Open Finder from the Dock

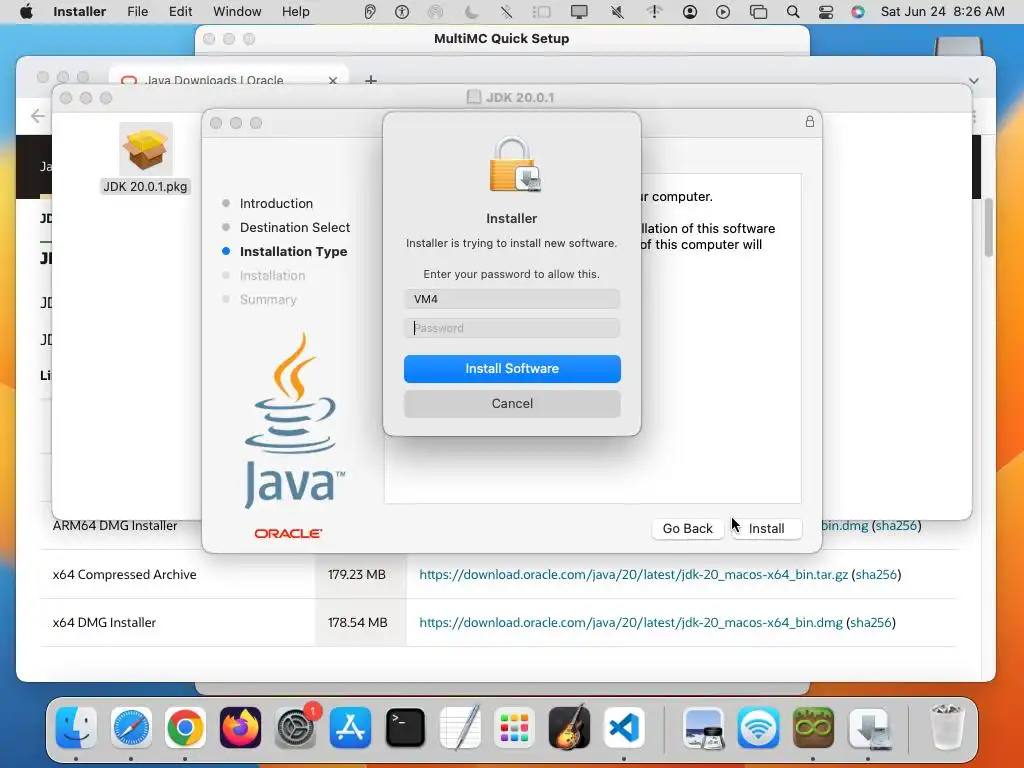(x=76, y=728)
